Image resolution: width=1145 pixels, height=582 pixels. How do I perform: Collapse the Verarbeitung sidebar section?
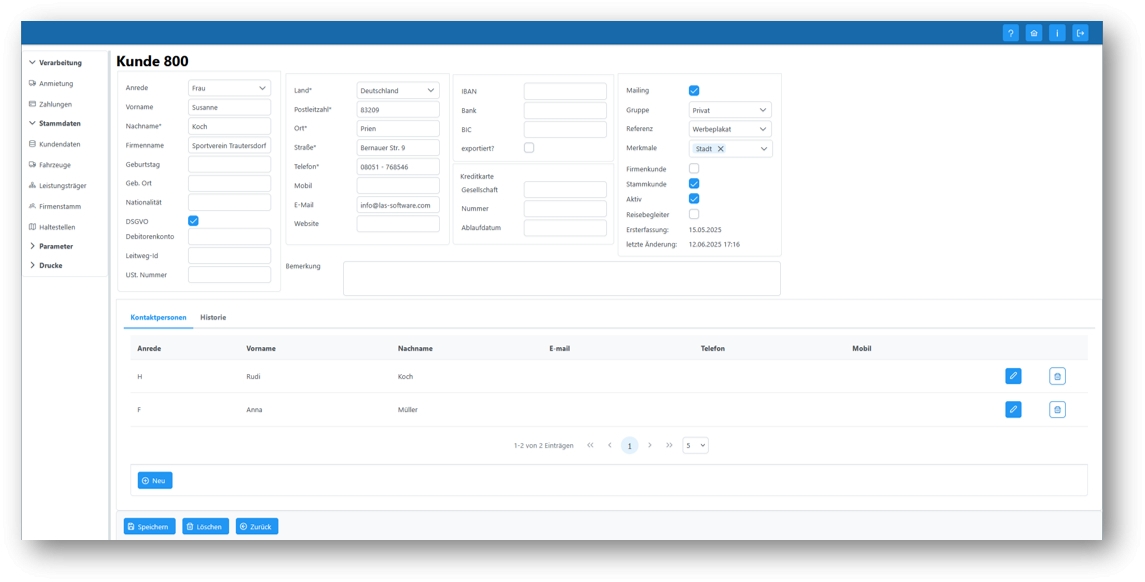(55, 63)
